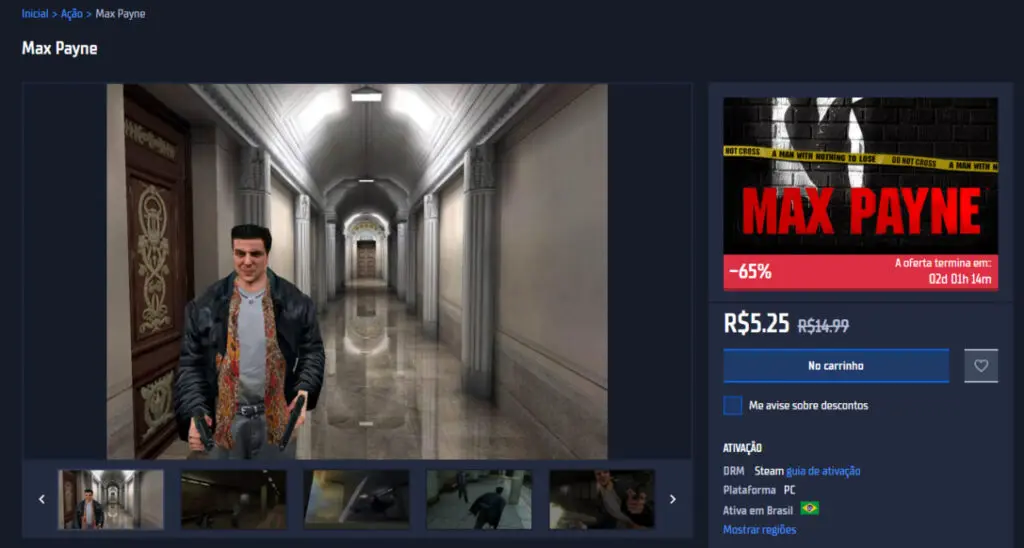
Task: Go to 'Inicial' breadcrumb link
Action: coord(35,14)
